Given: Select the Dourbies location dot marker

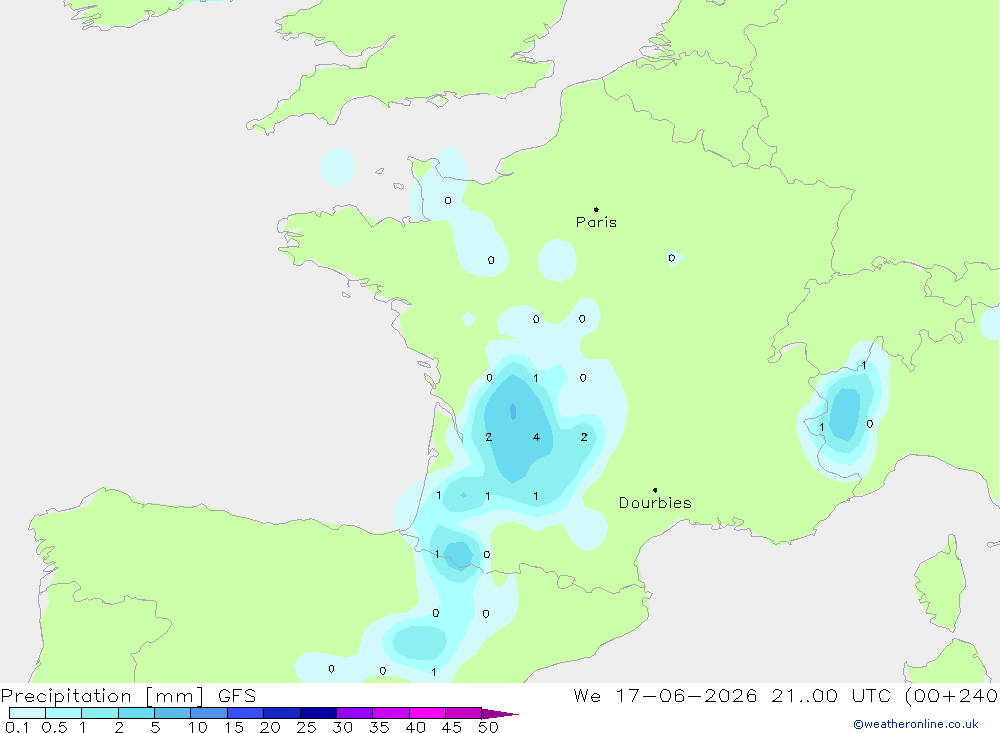Looking at the screenshot, I should tap(655, 490).
